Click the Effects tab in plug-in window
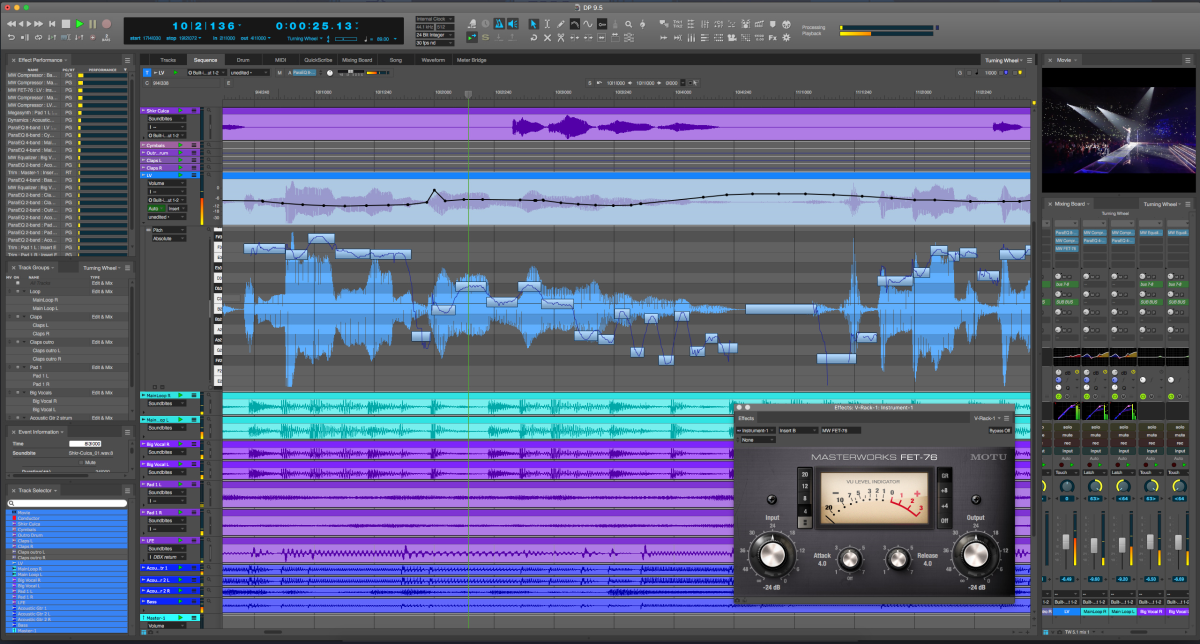Image resolution: width=1200 pixels, height=644 pixels. (x=746, y=418)
